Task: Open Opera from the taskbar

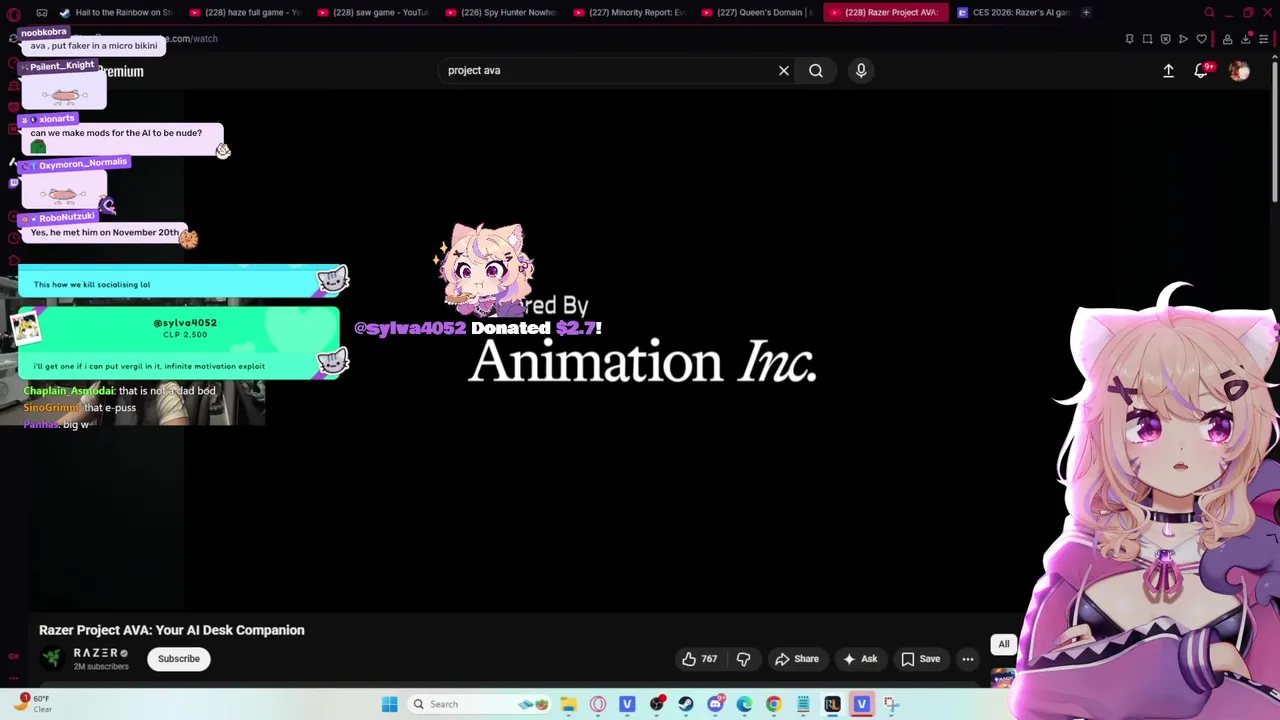Action: [x=598, y=704]
